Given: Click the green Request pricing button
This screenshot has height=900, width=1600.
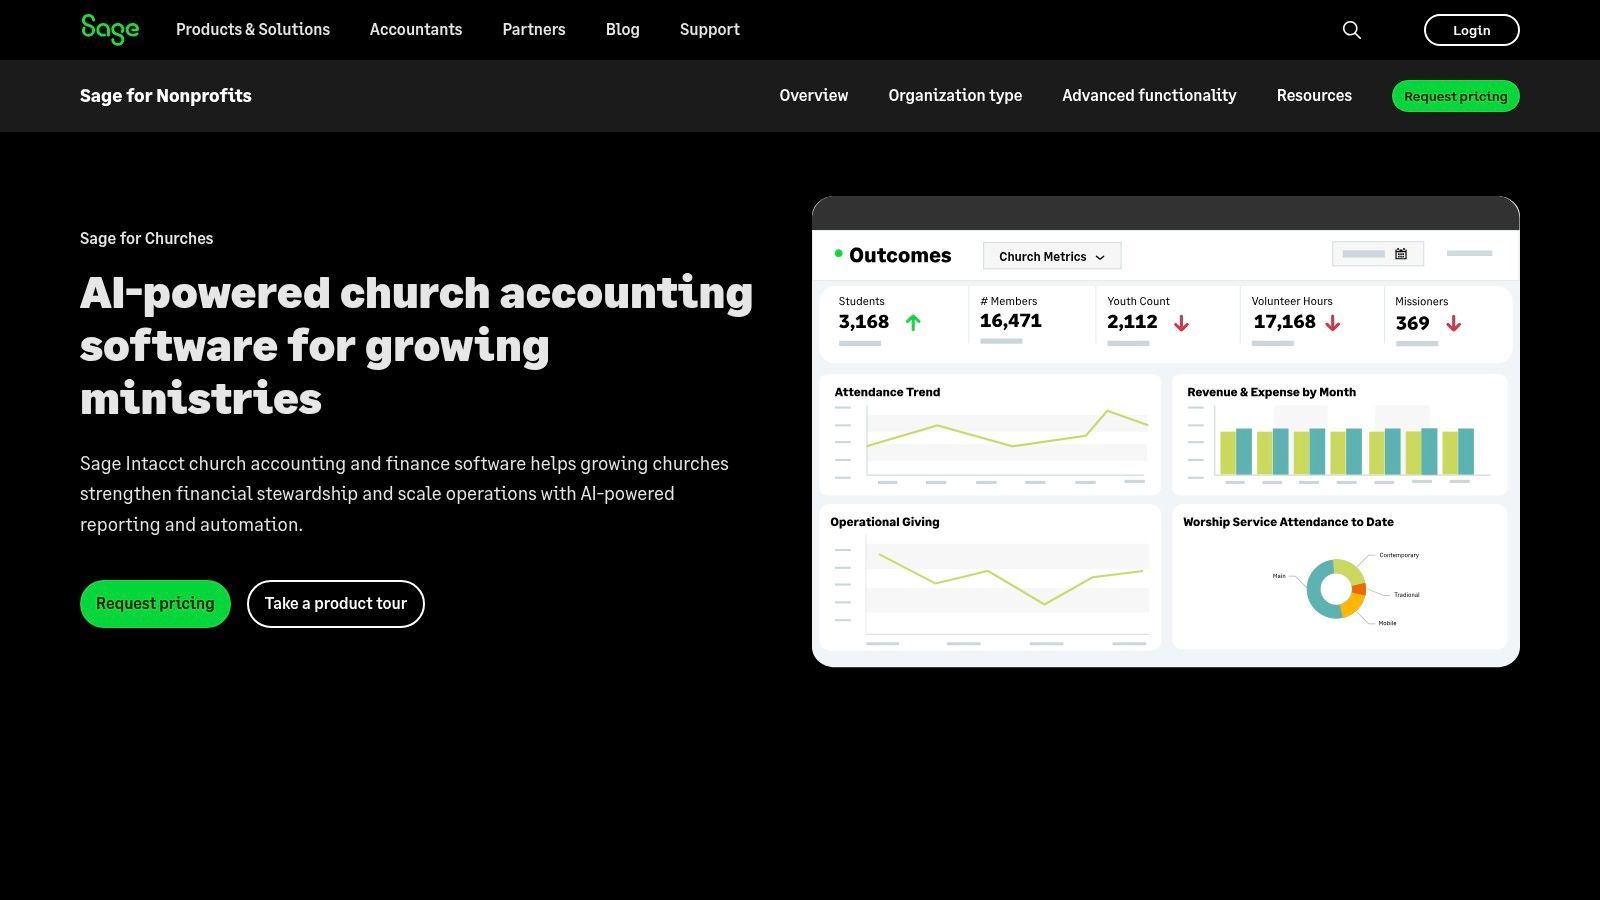Looking at the screenshot, I should coord(155,603).
